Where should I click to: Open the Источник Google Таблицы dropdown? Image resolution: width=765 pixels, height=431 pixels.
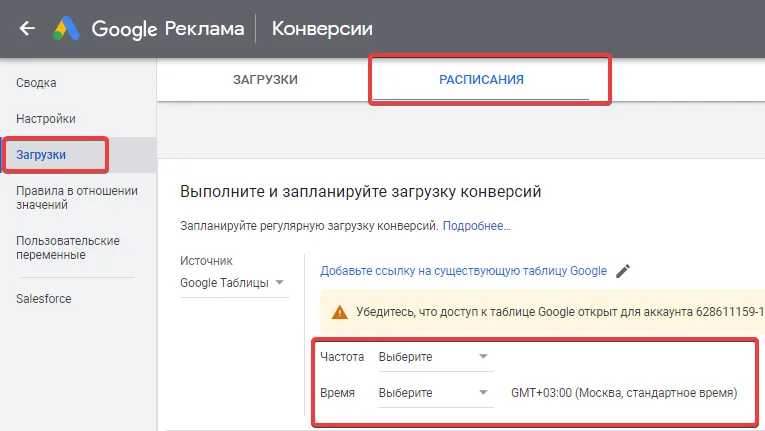tap(234, 283)
